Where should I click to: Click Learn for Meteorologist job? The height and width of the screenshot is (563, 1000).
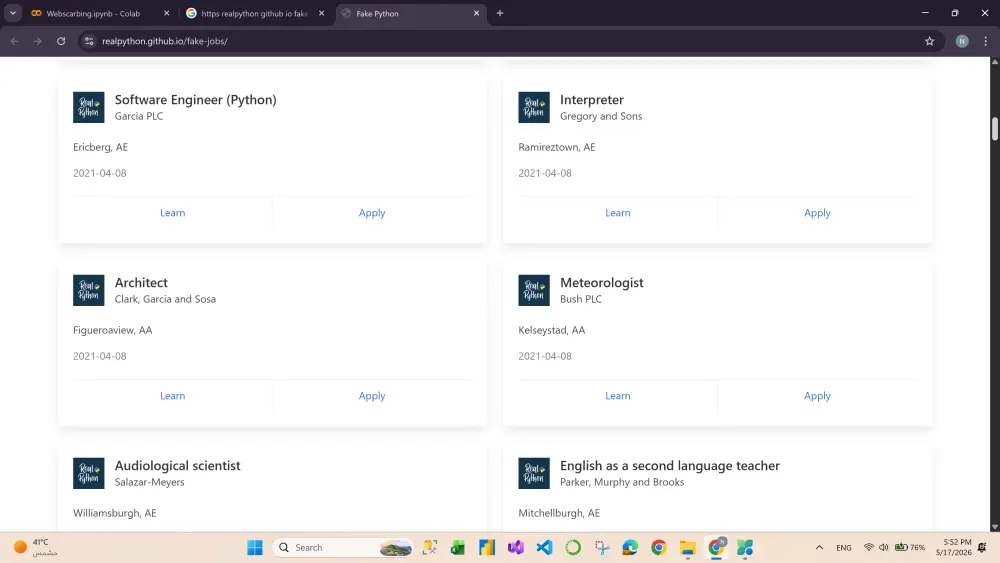coord(617,396)
